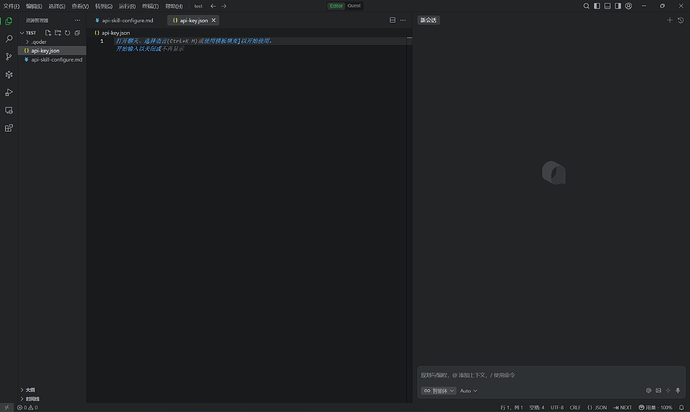690x412 pixels.
Task: Click the split editor icon
Action: coord(392,20)
